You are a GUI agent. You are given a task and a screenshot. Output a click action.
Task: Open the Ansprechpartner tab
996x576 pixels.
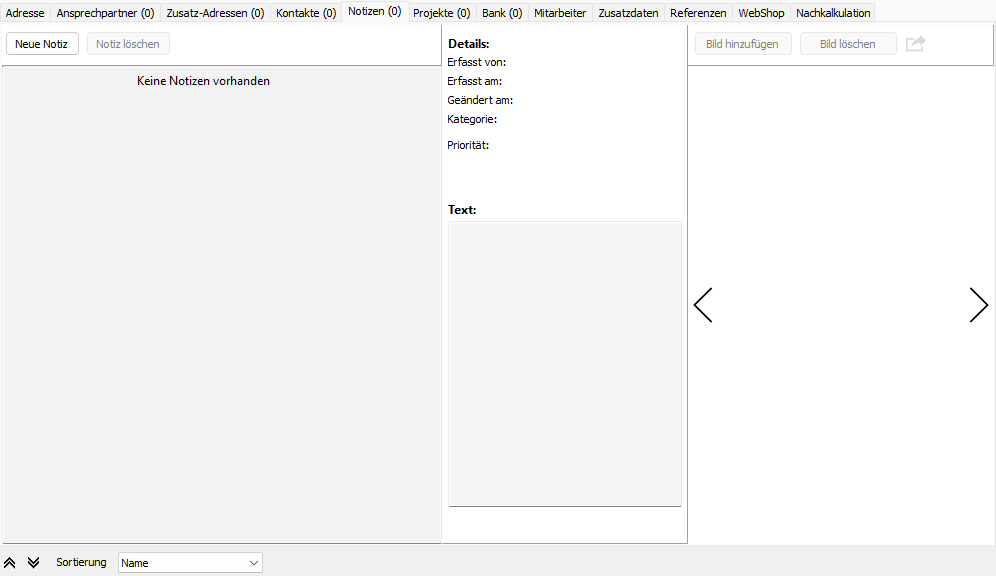(104, 12)
